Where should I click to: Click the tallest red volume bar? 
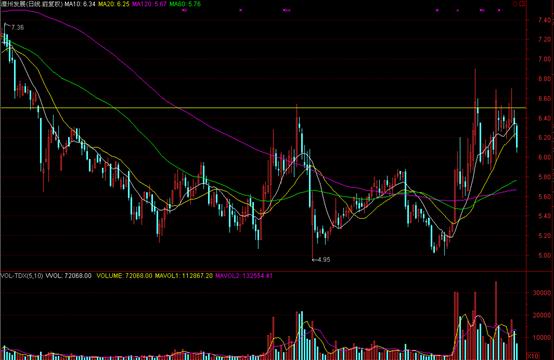(x=496, y=320)
